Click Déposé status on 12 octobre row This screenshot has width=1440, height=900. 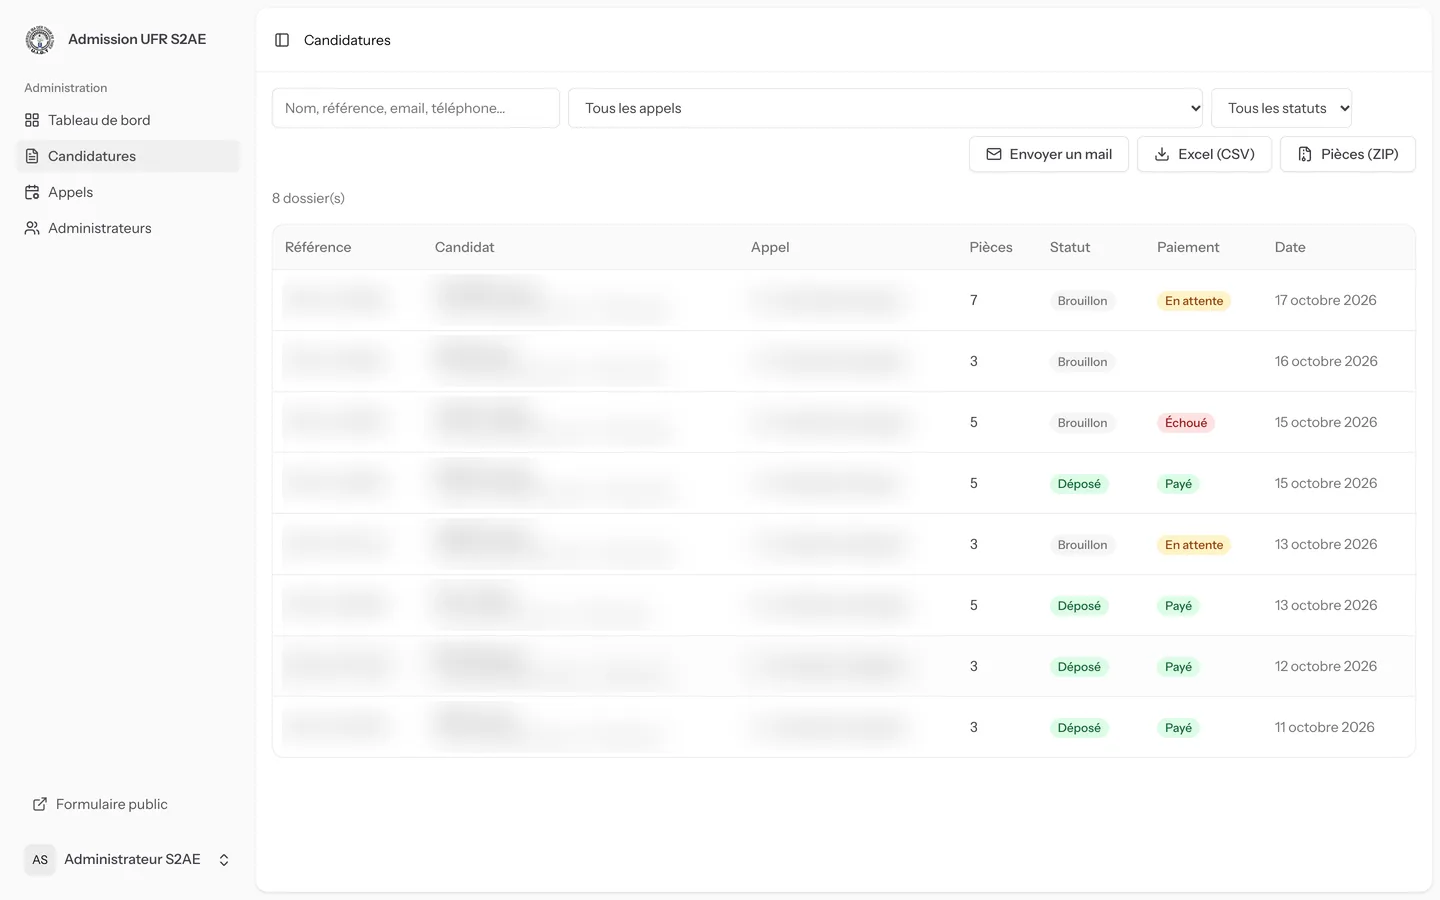(1079, 667)
